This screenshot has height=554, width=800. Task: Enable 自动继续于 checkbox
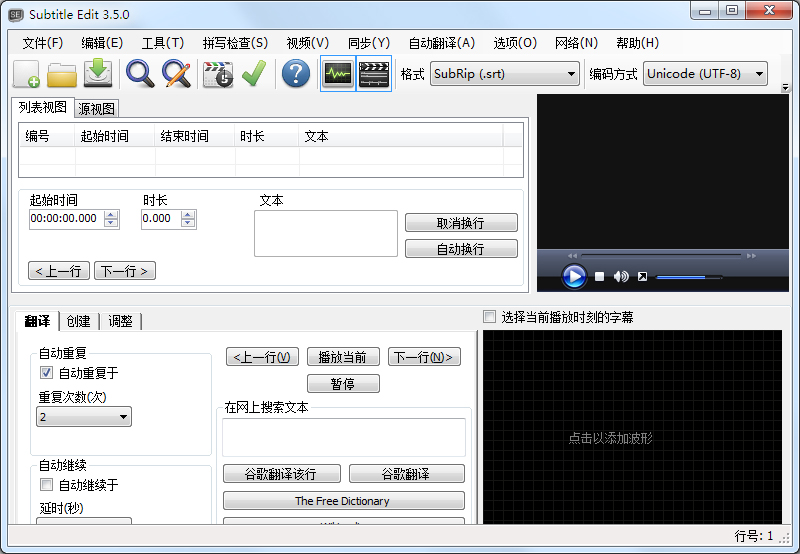[x=46, y=485]
